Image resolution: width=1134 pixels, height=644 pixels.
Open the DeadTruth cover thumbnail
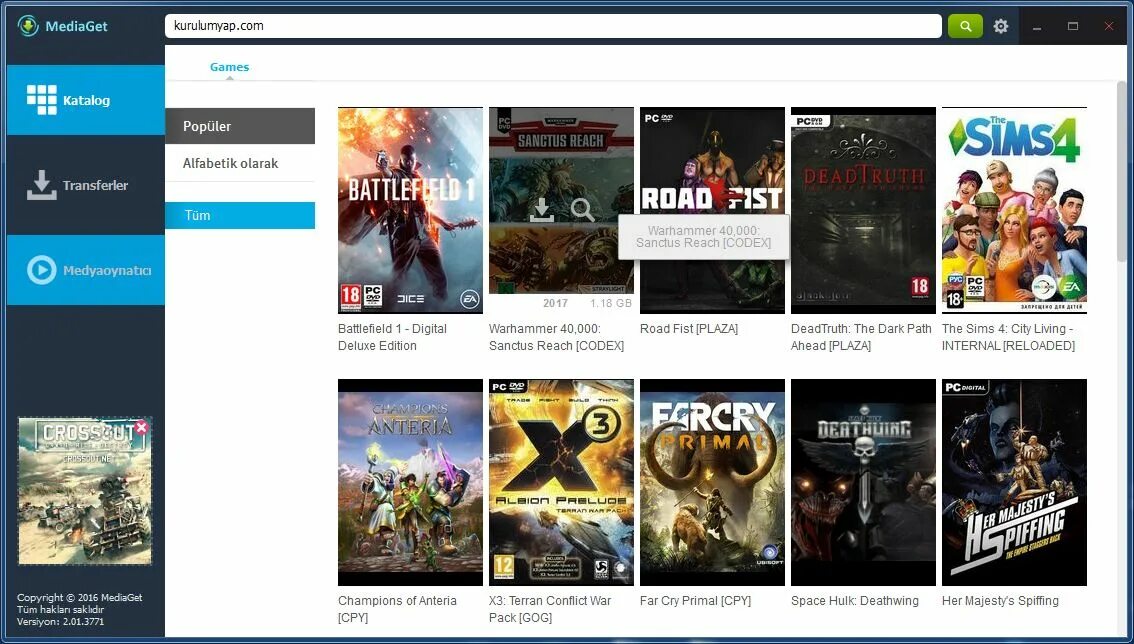864,211
